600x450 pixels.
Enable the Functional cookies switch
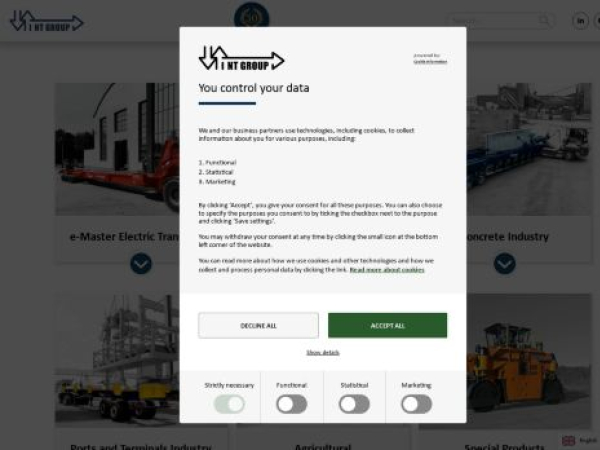[x=292, y=404]
